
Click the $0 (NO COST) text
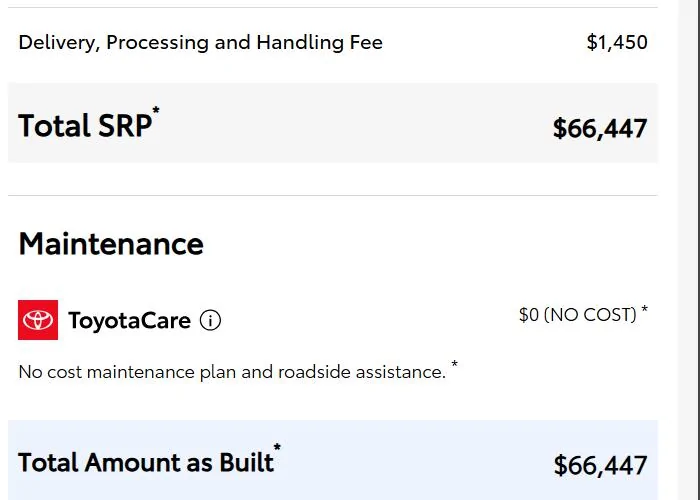click(578, 315)
